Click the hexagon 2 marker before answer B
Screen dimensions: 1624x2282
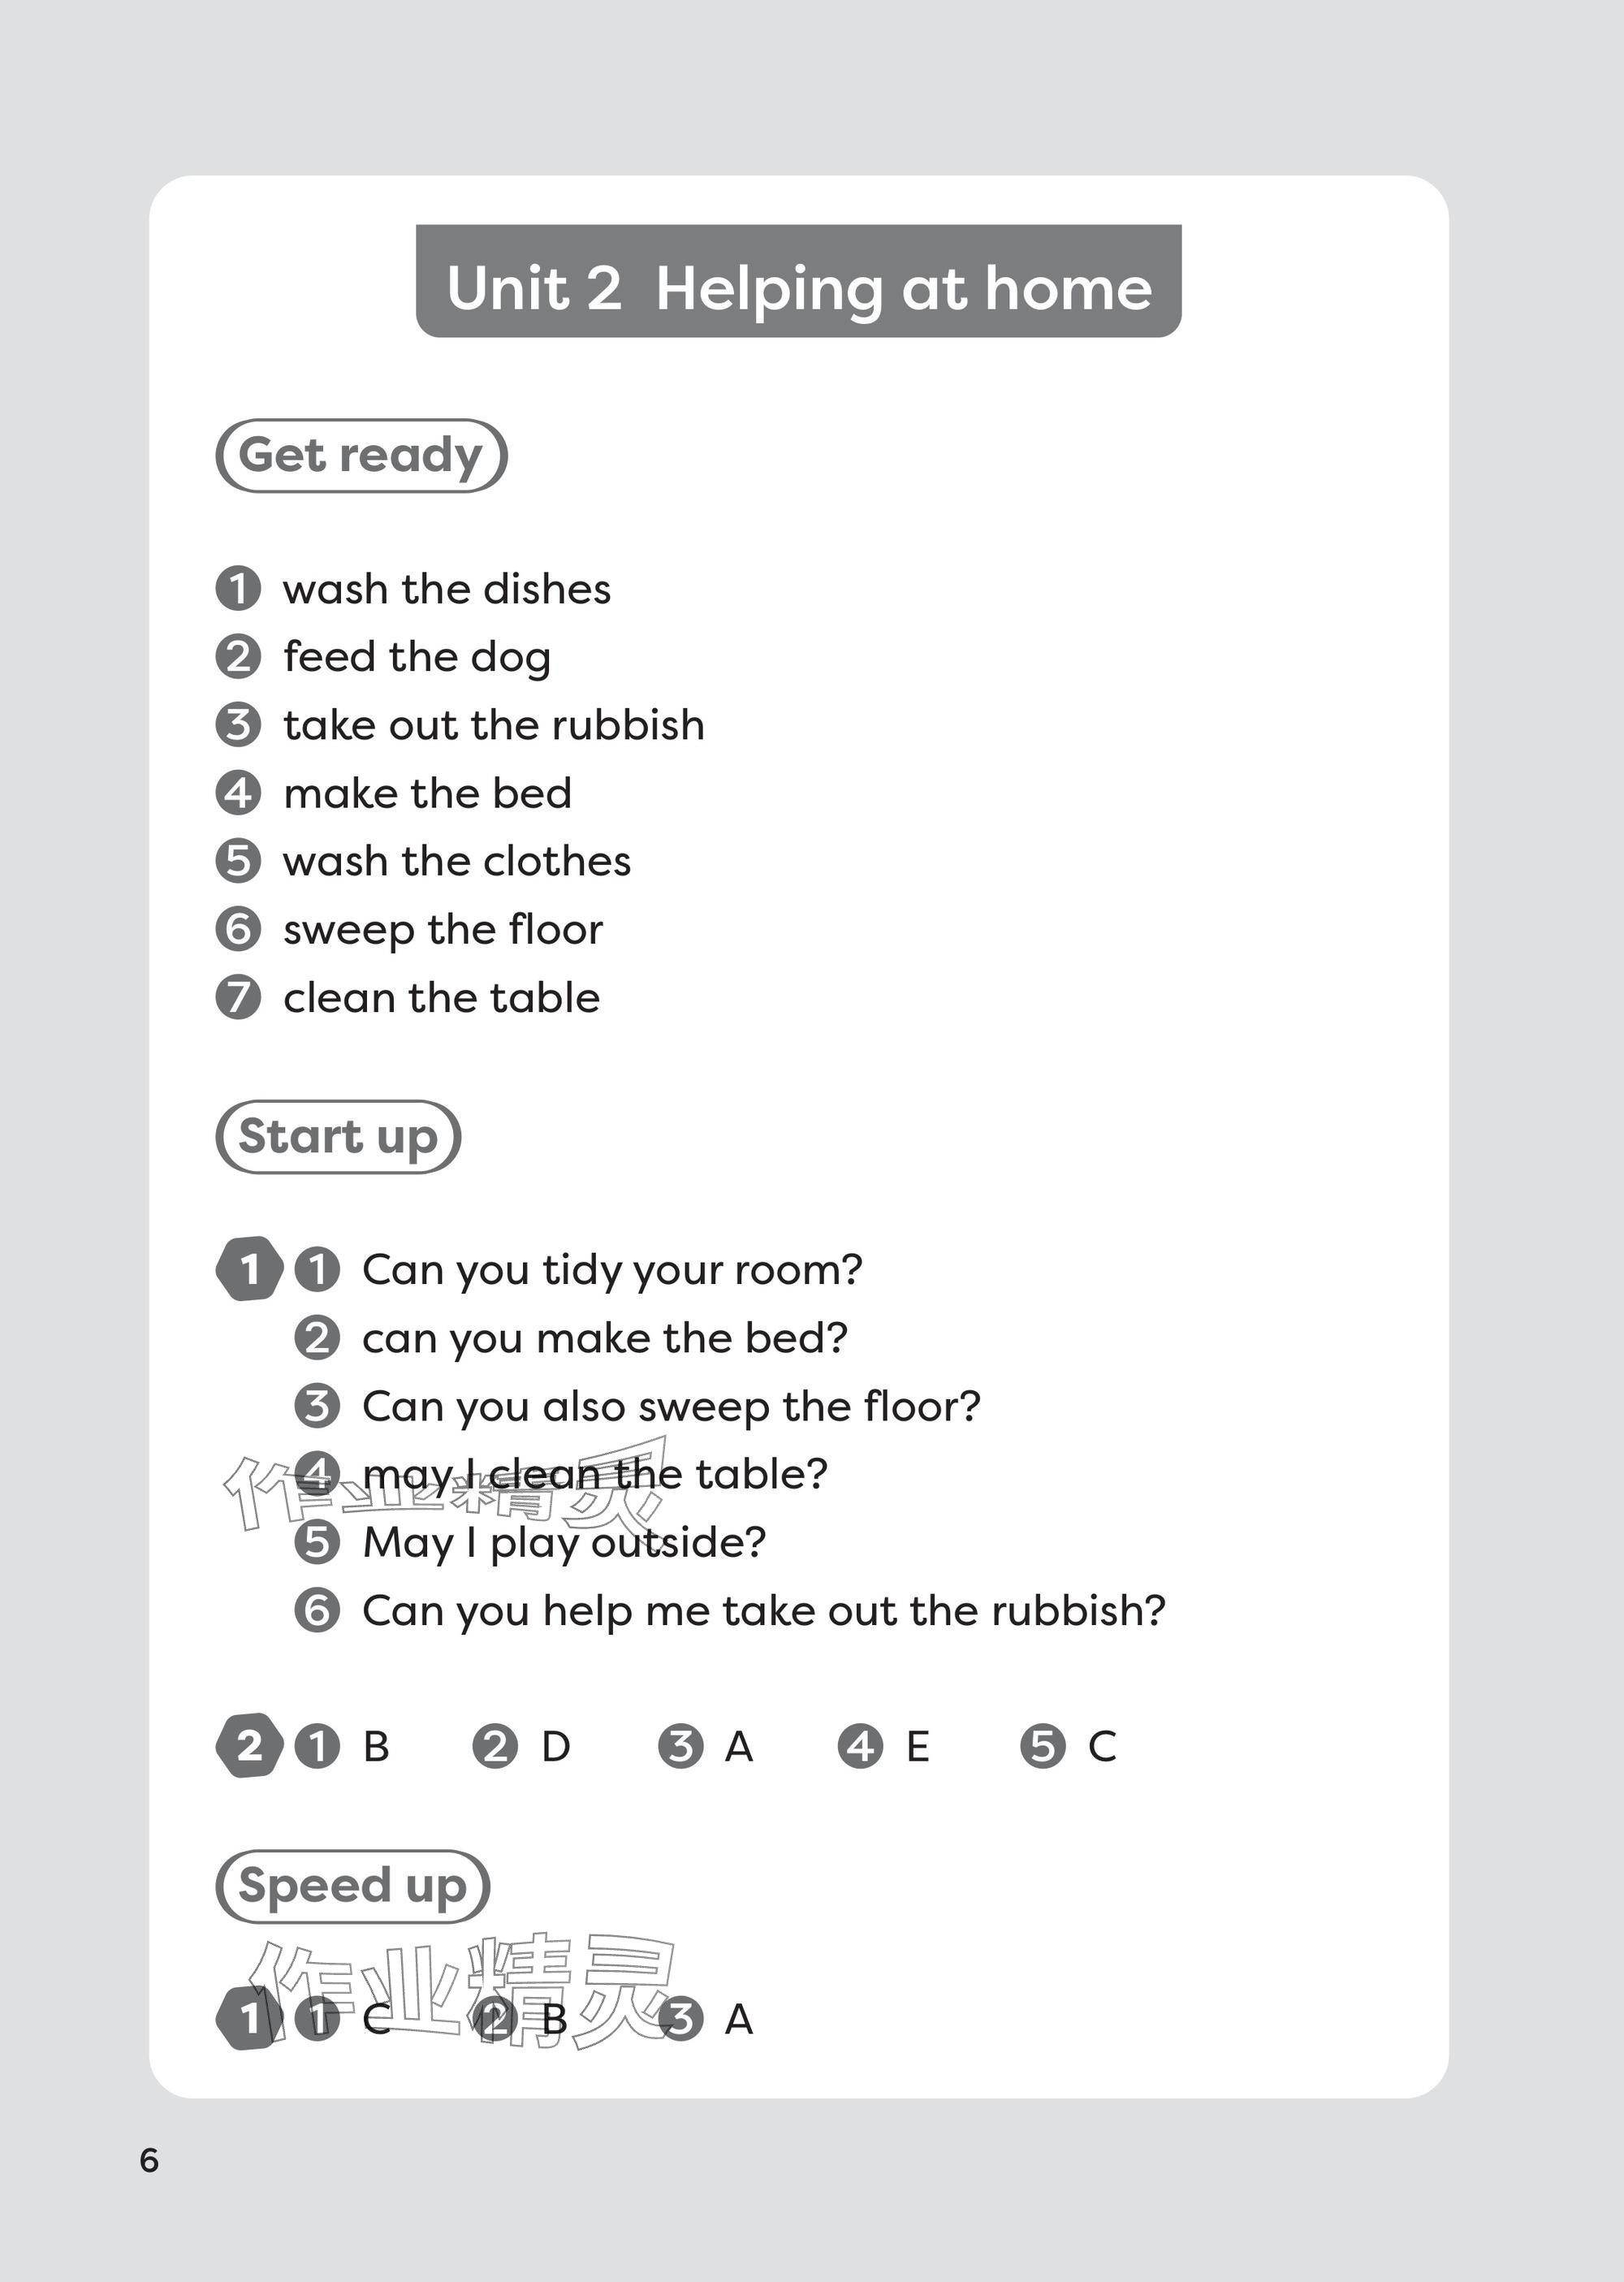pyautogui.click(x=249, y=1746)
